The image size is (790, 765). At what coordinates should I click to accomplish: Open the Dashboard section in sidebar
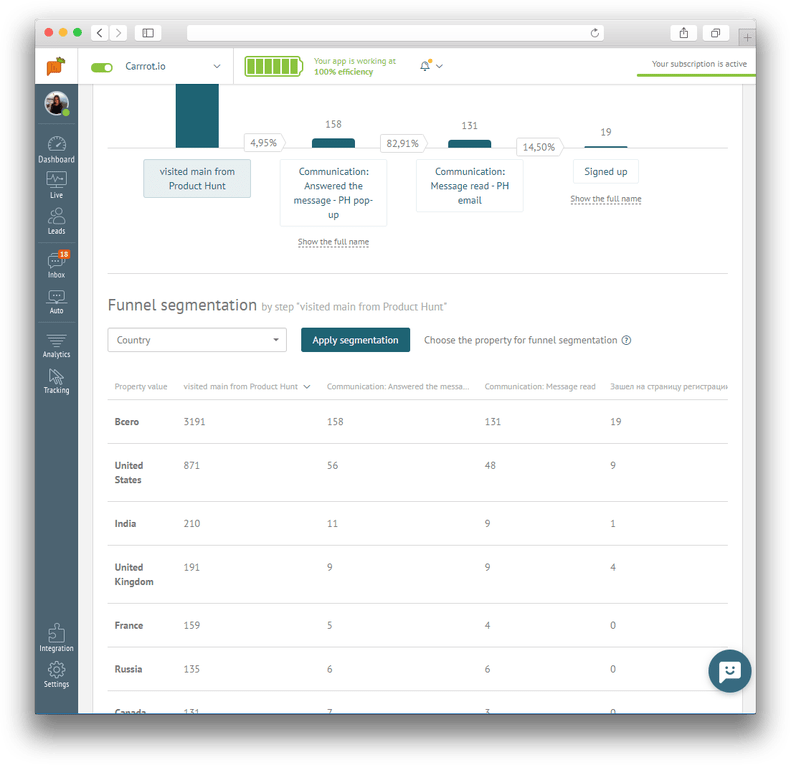(x=56, y=149)
